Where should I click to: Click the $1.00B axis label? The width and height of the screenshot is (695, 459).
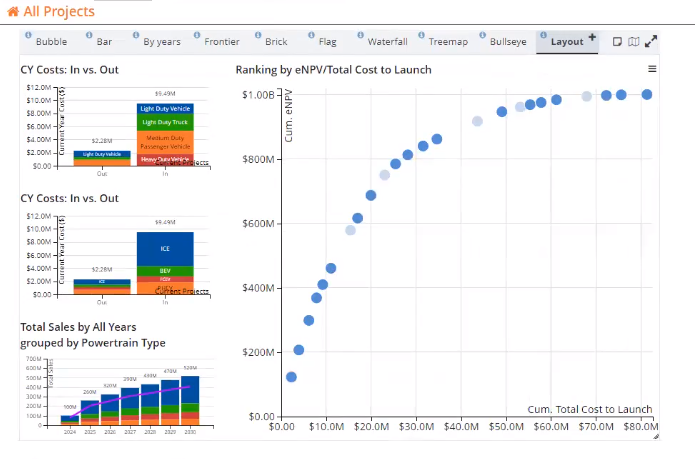[258, 95]
